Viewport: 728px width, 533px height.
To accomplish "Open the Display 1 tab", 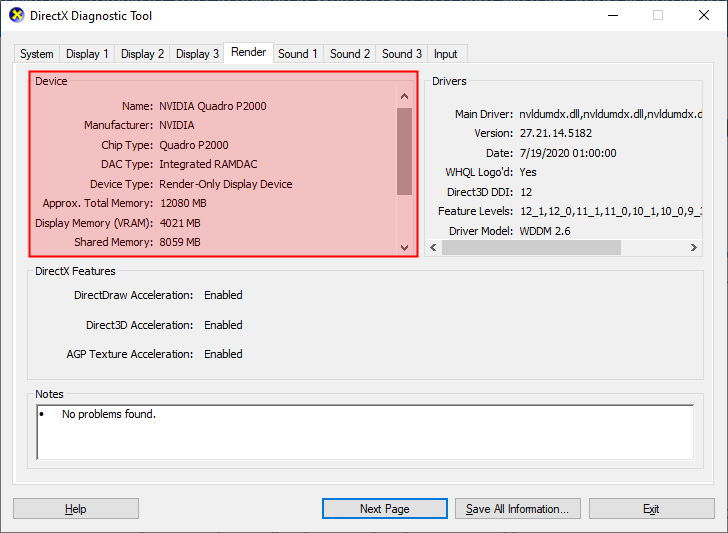I will 87,54.
